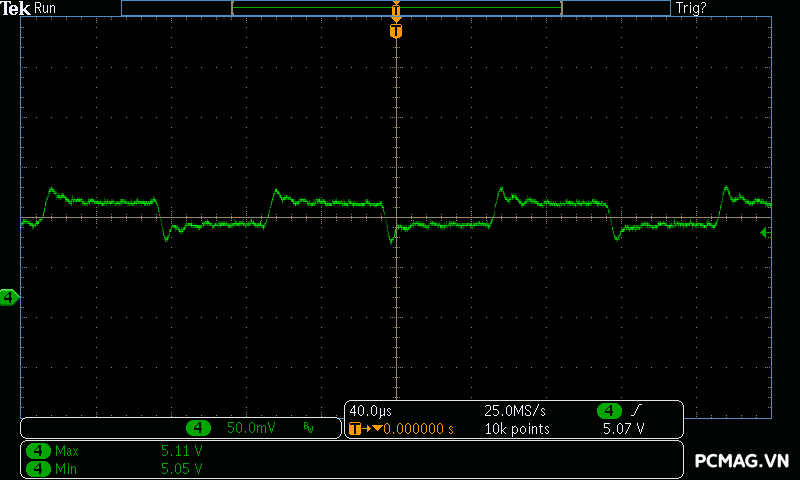Click the bandwidth limit BW icon
Image resolution: width=800 pixels, height=480 pixels.
[x=308, y=428]
